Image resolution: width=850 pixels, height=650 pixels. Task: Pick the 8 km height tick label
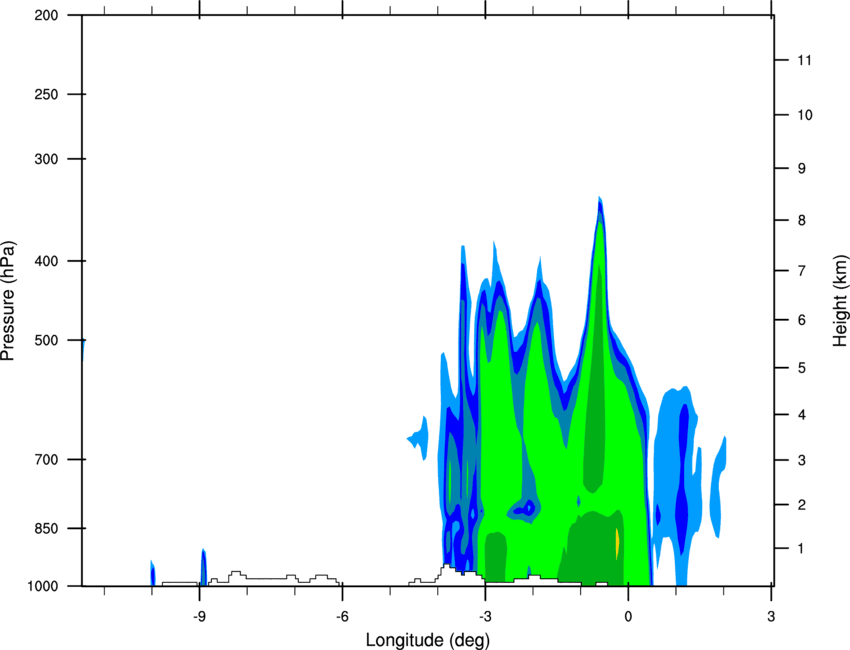pos(802,220)
